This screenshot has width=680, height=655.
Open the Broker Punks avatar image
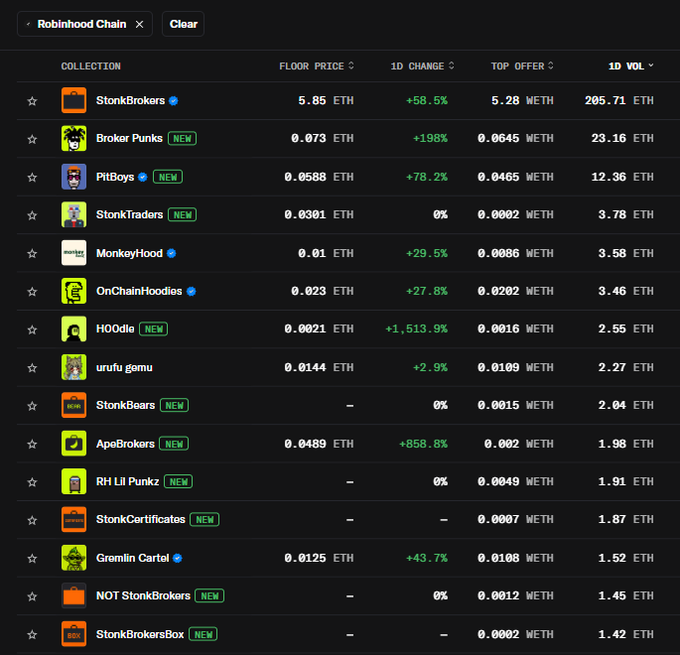click(x=74, y=138)
